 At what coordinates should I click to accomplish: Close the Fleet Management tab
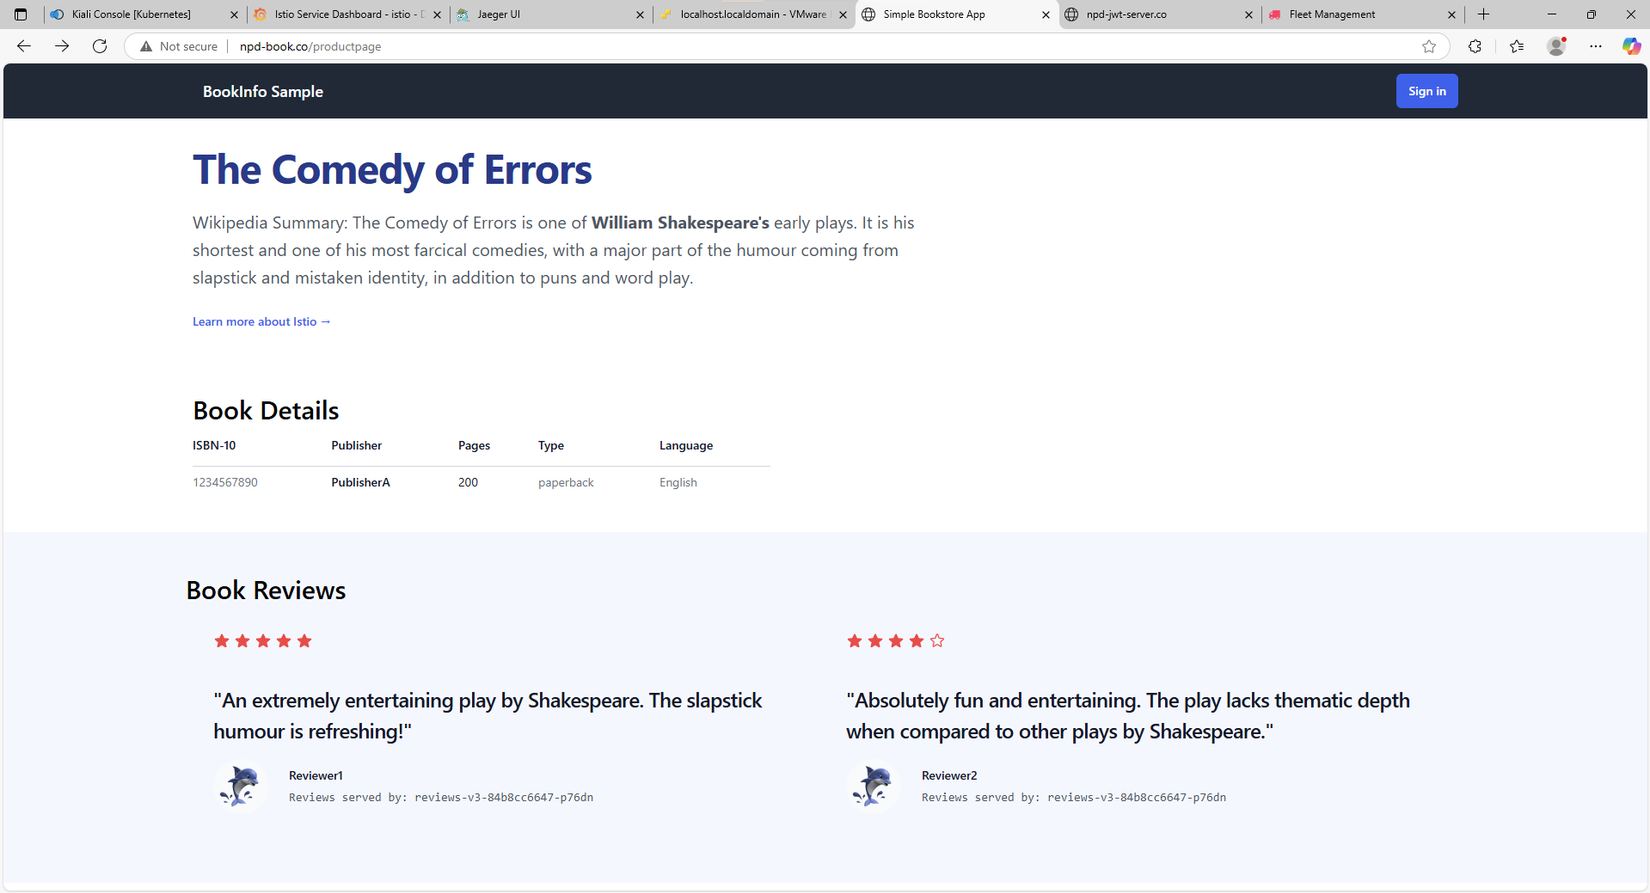(x=1452, y=15)
